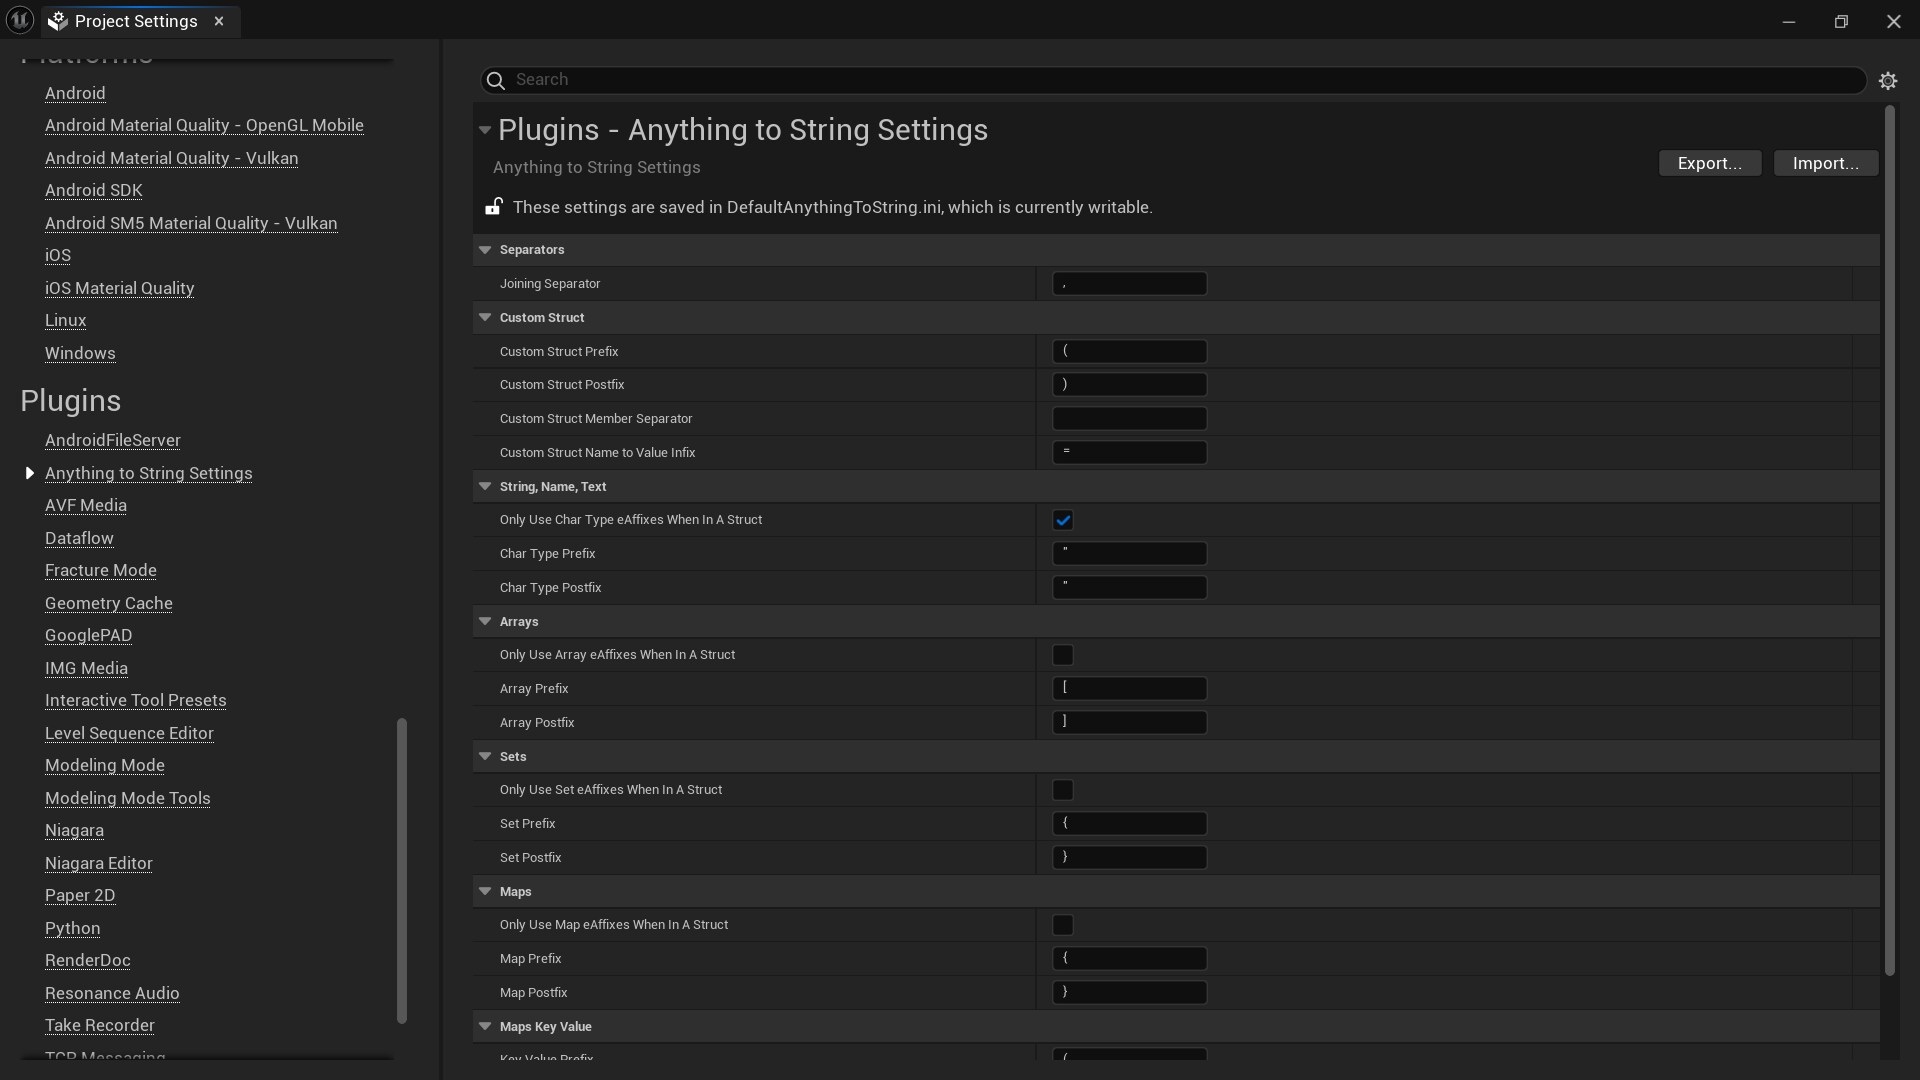Collapse the String, Name, Text section
Image resolution: width=1920 pixels, height=1080 pixels.
tap(485, 487)
